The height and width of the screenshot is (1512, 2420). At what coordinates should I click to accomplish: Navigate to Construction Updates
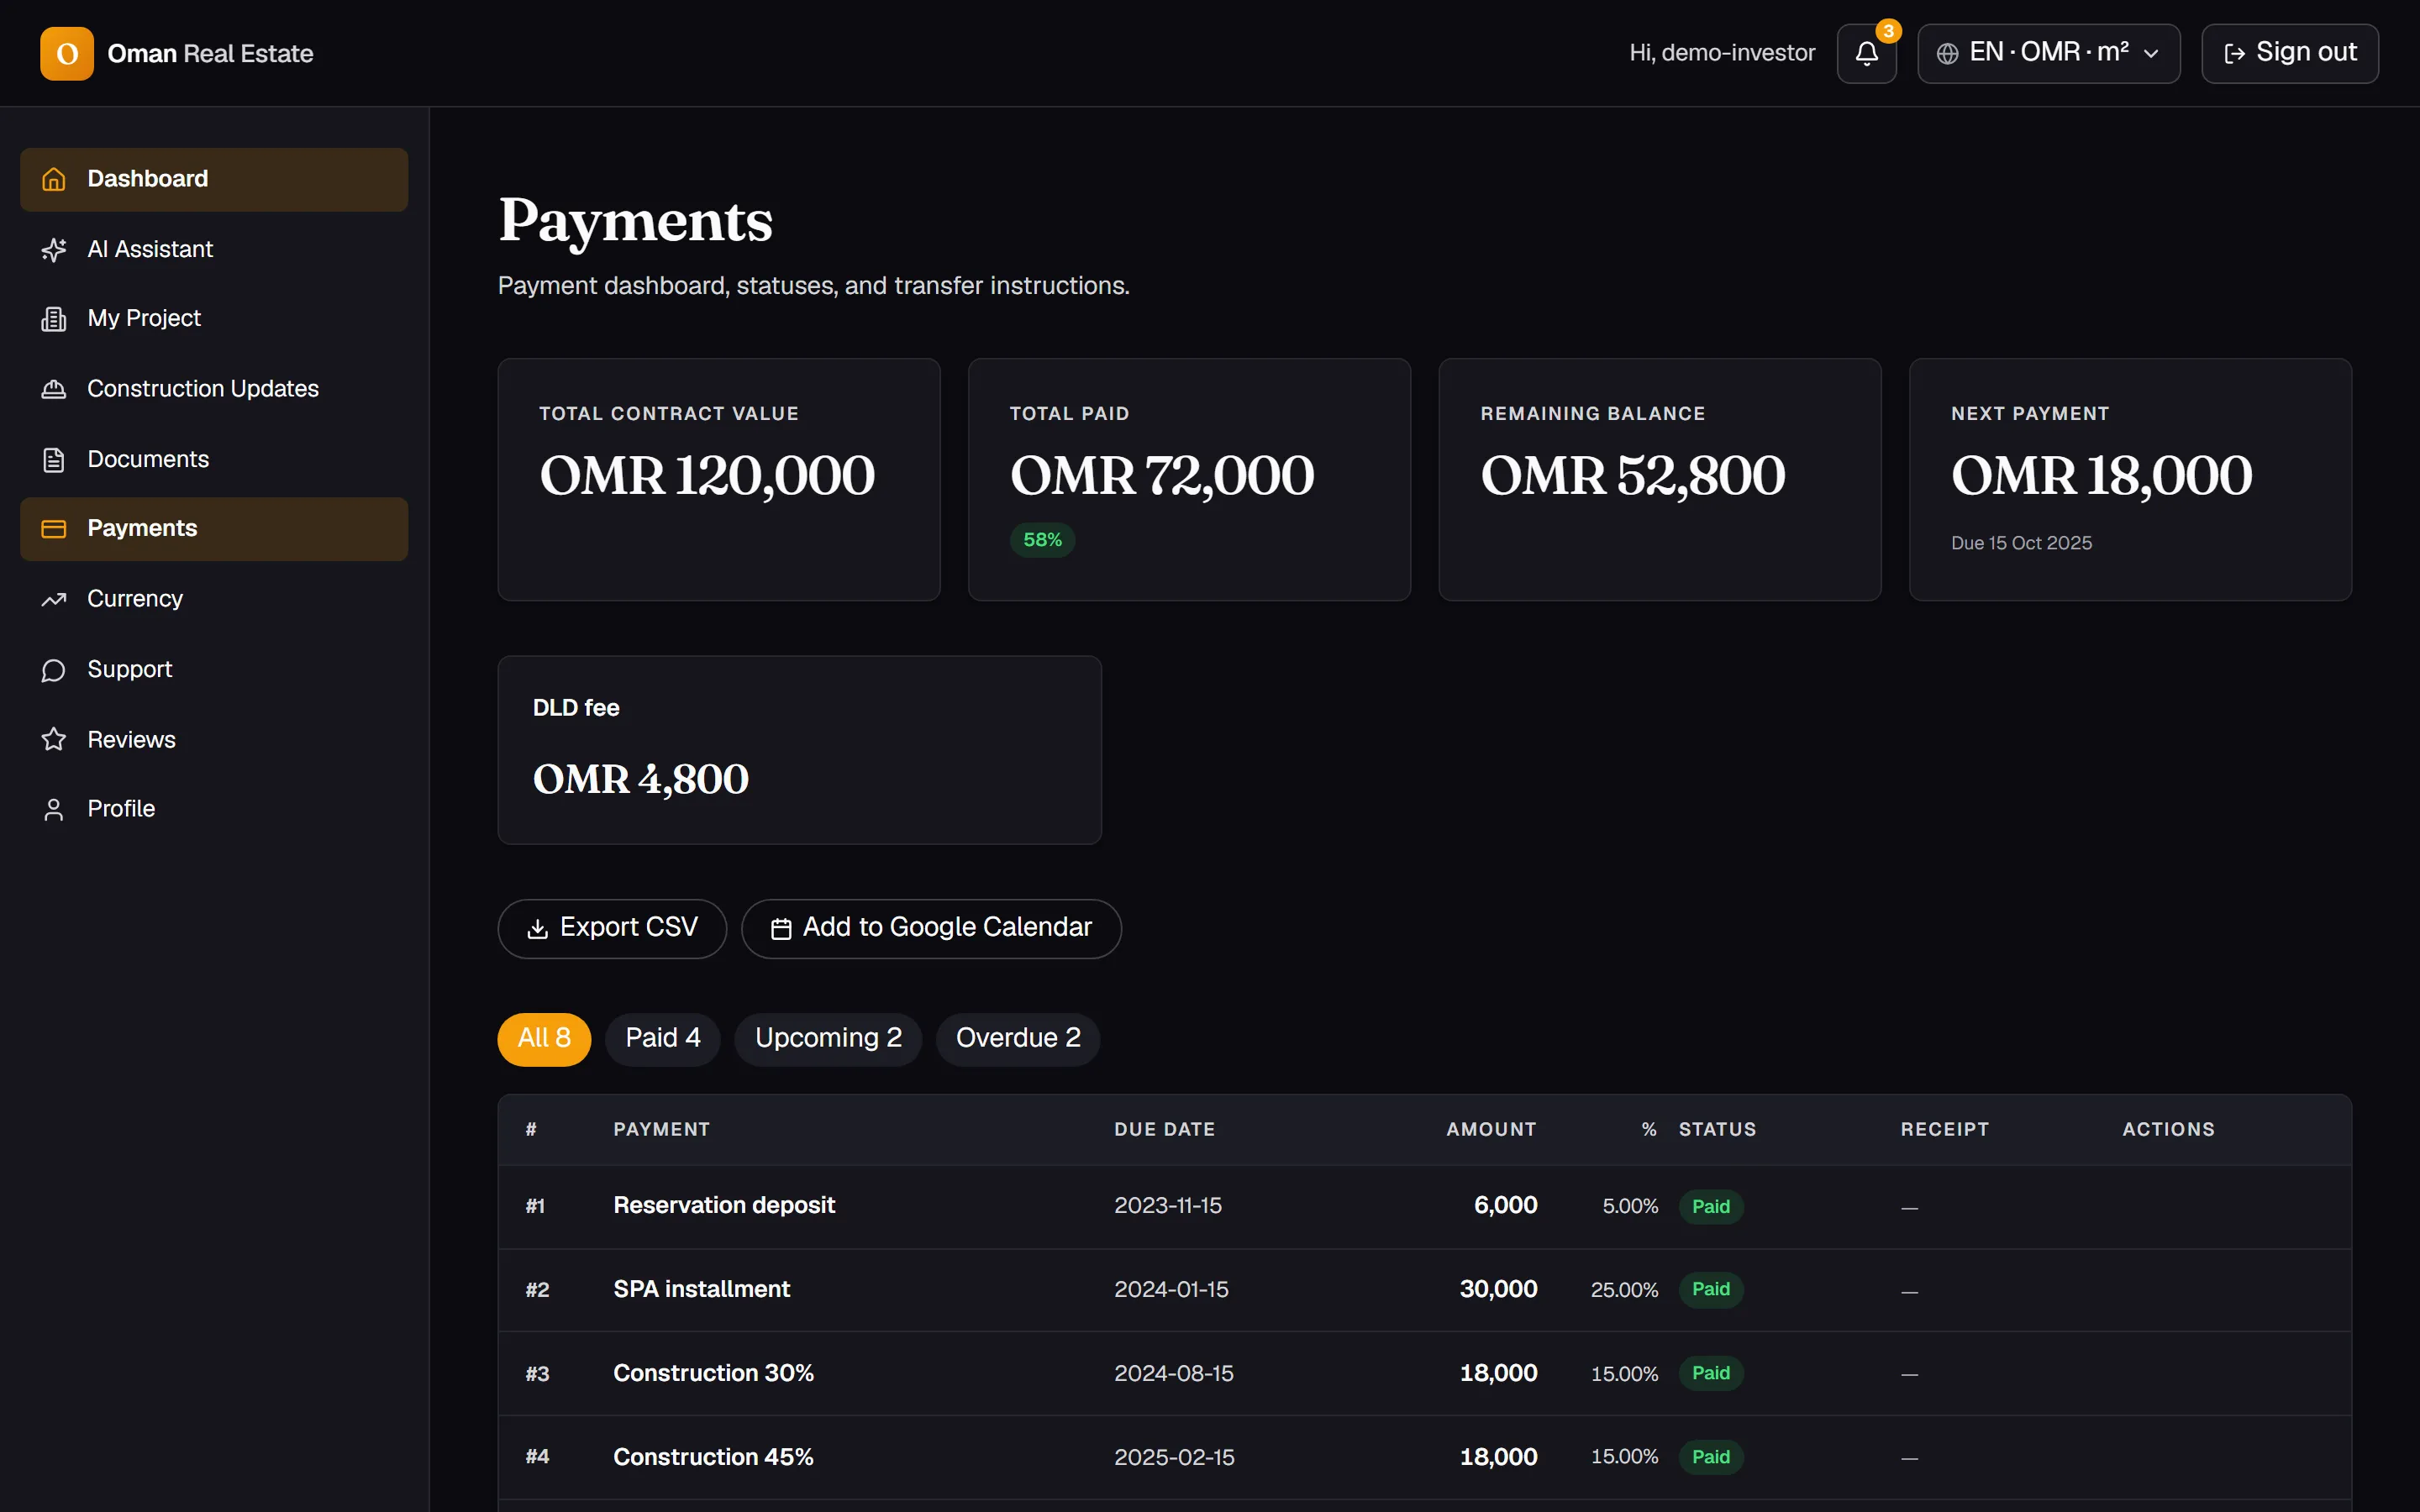pyautogui.click(x=214, y=389)
